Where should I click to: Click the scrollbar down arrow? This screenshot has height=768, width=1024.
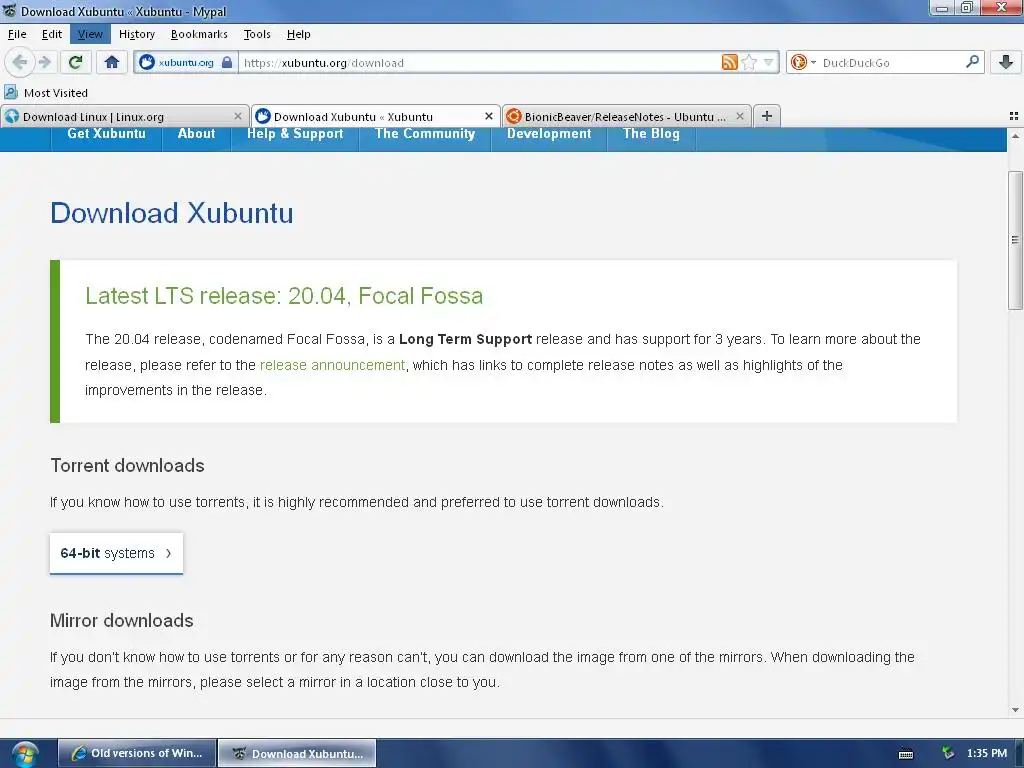coord(1015,710)
